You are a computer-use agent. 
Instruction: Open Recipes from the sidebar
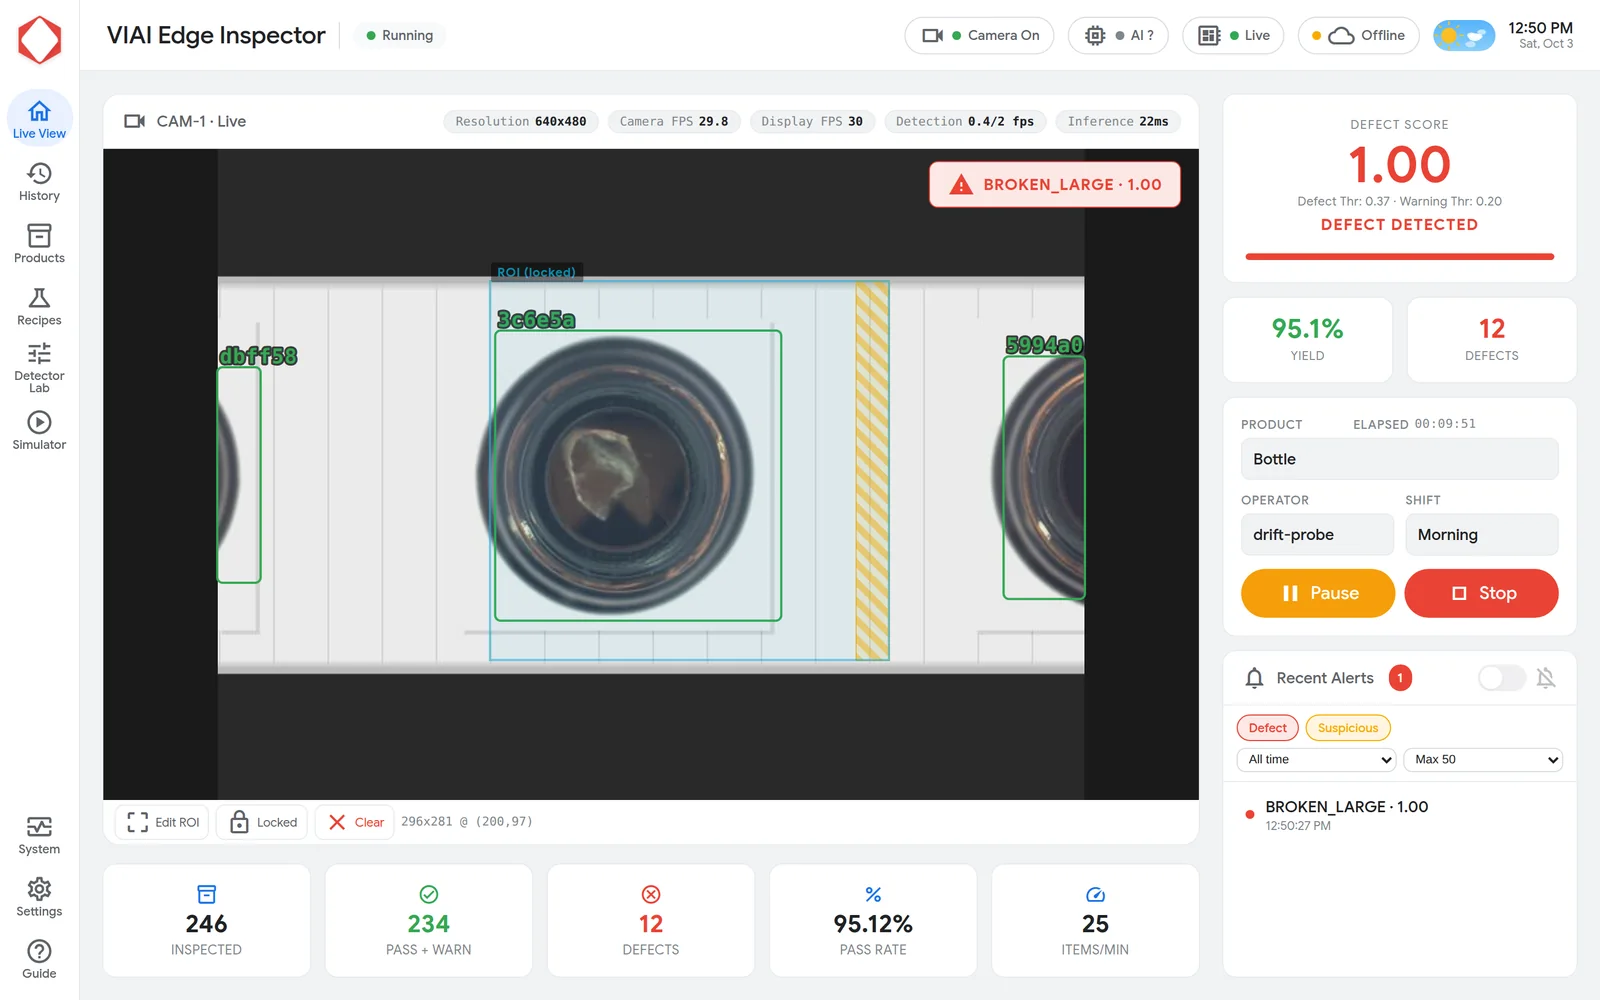(39, 306)
